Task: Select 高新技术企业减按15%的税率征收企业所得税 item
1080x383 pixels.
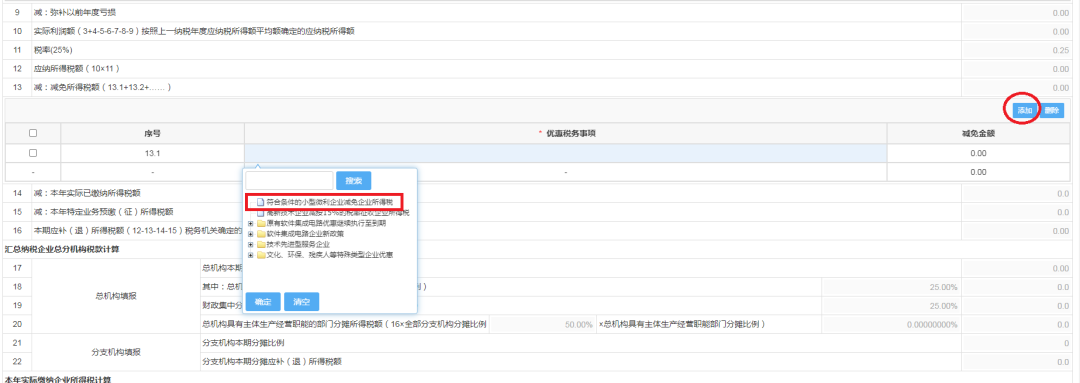Action: click(338, 213)
